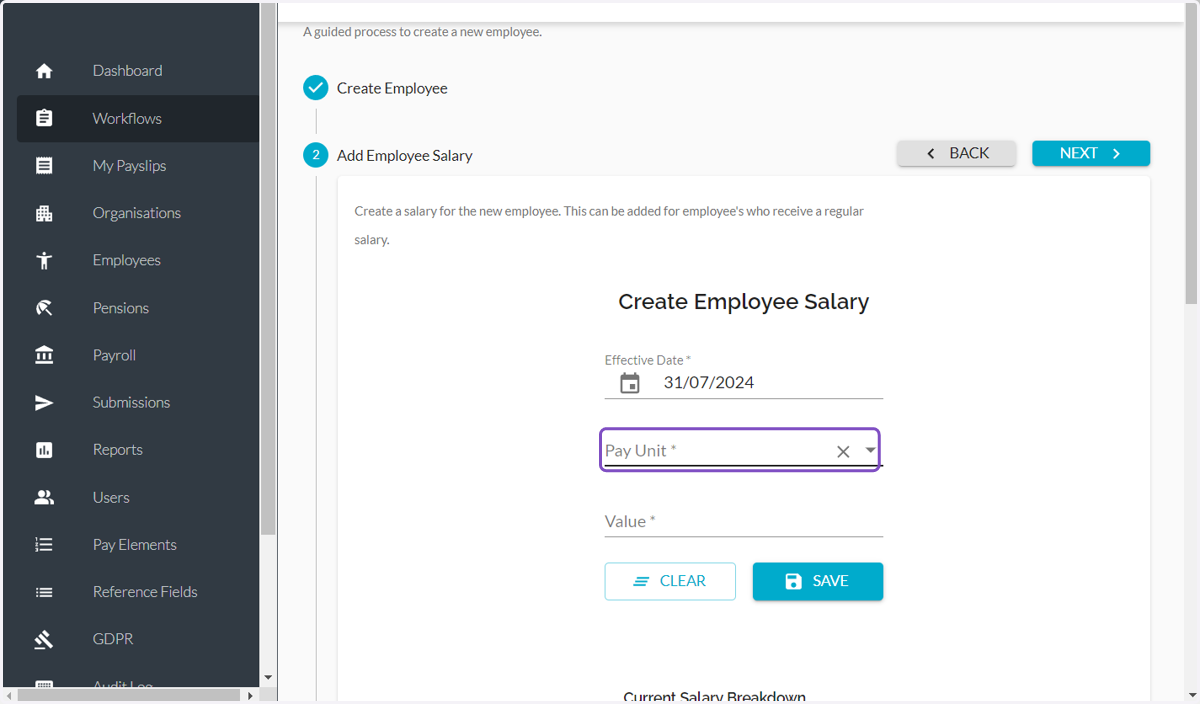Go to My Payslips
This screenshot has width=1200, height=704.
(x=138, y=166)
